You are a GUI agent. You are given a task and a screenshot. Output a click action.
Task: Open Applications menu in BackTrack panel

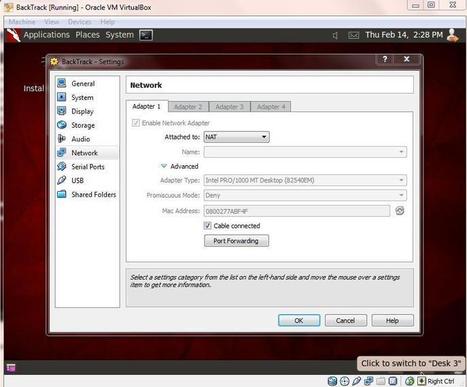(x=47, y=35)
